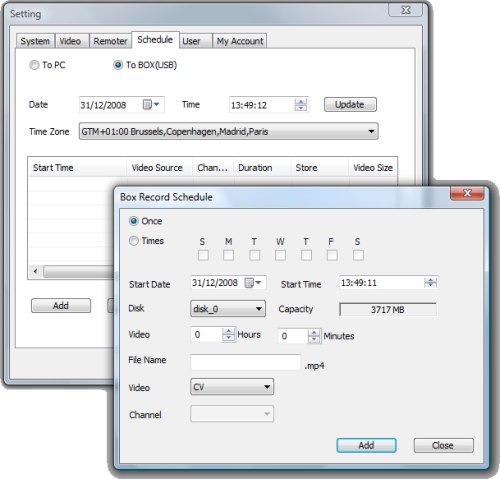
Task: Click the scrollbar left arrow in schedule list
Action: (x=35, y=271)
